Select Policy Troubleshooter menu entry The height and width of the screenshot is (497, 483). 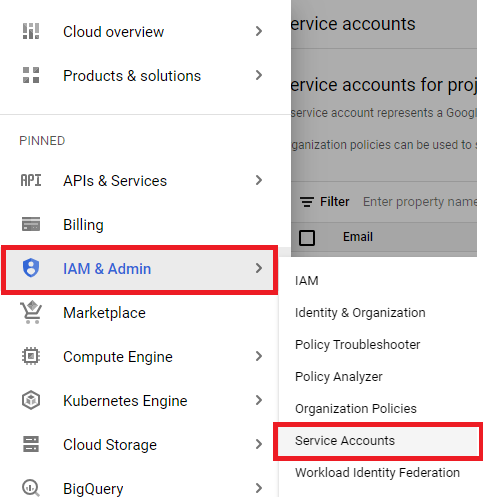pyautogui.click(x=357, y=345)
